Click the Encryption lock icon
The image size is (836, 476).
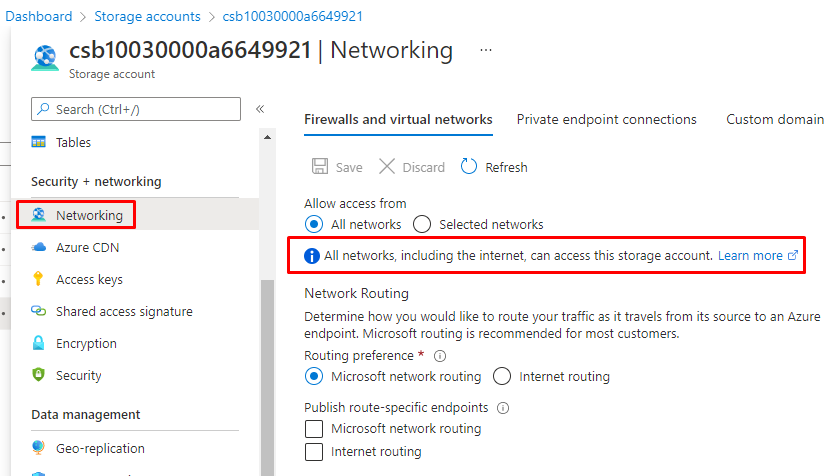coord(39,343)
